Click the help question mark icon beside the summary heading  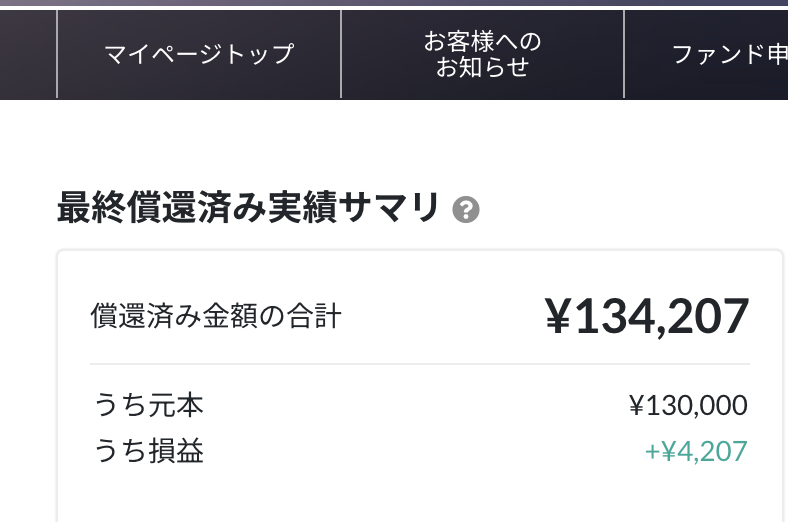click(x=466, y=210)
